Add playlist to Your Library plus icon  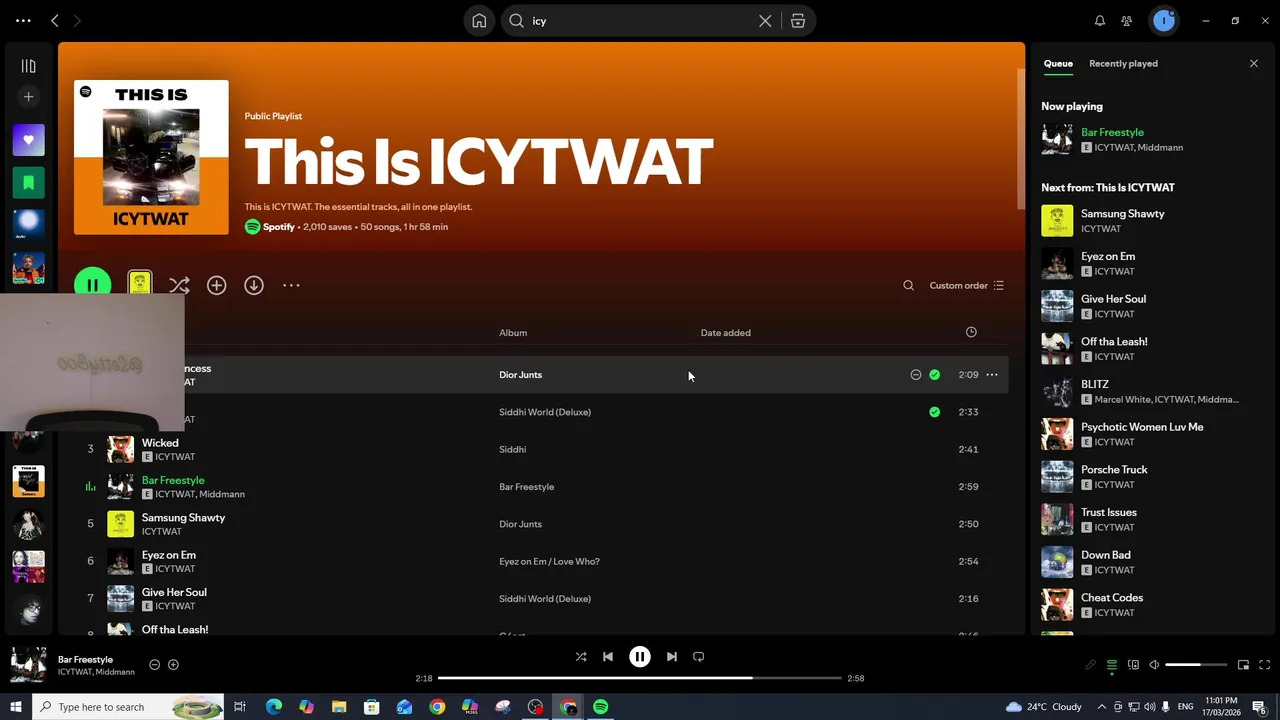(x=216, y=286)
